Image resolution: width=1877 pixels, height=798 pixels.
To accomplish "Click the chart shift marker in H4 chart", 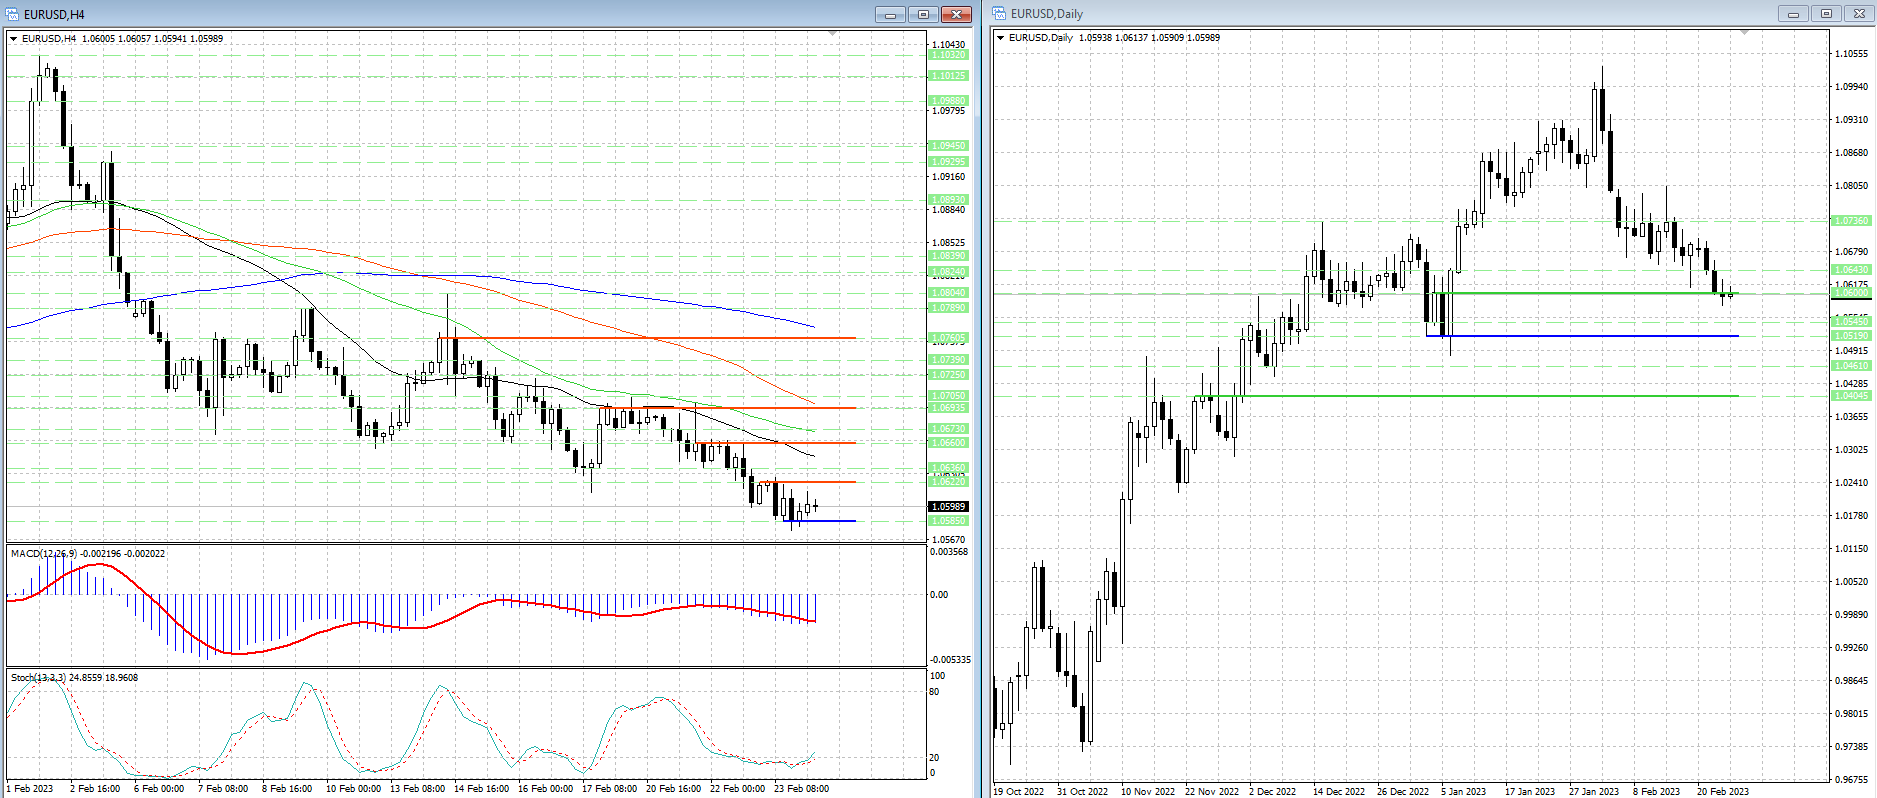I will tap(833, 34).
